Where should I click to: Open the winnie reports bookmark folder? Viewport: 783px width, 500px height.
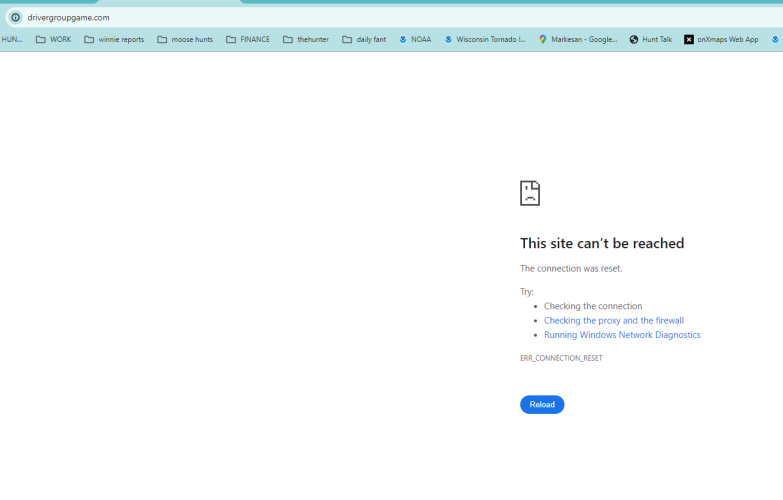click(x=114, y=39)
